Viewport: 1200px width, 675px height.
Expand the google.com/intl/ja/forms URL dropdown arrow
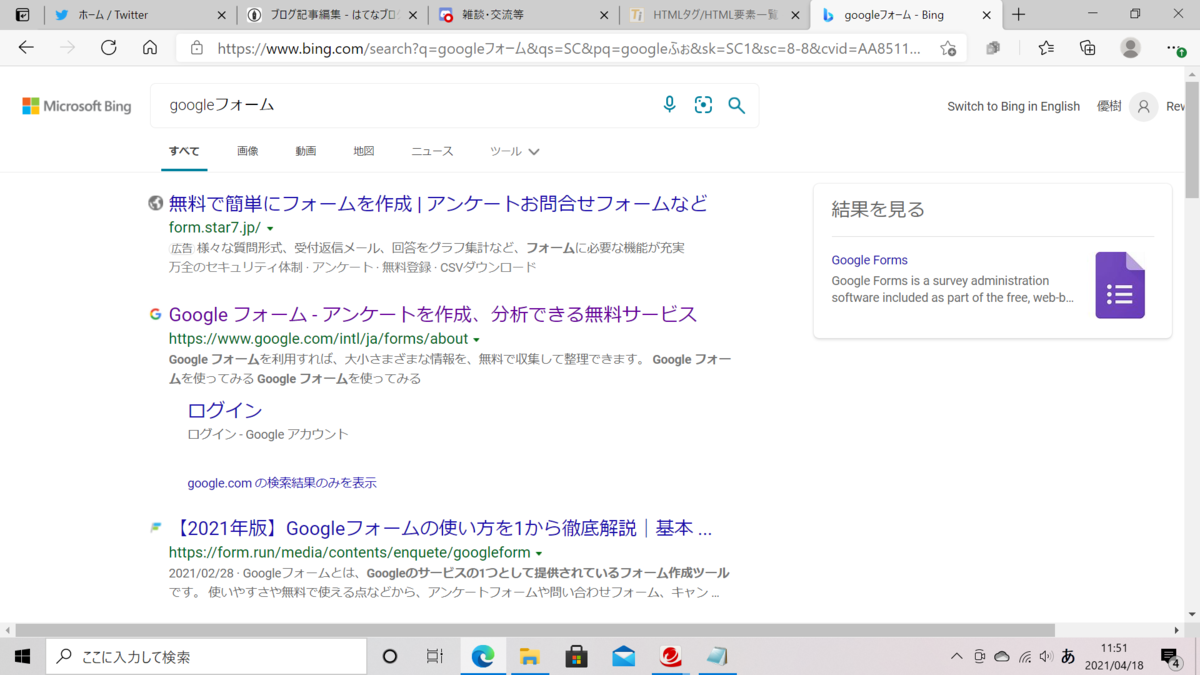coord(477,338)
